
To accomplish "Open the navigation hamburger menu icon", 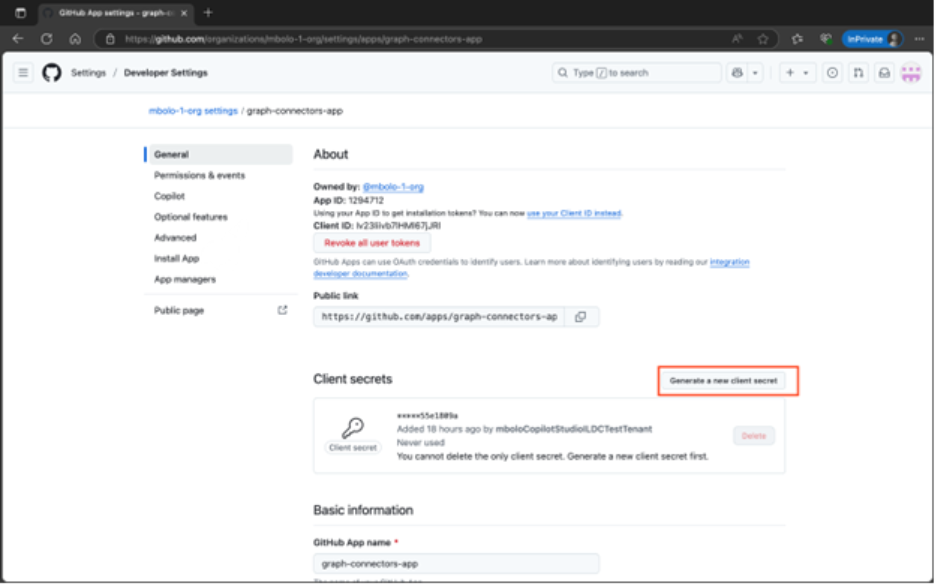I will (21, 72).
